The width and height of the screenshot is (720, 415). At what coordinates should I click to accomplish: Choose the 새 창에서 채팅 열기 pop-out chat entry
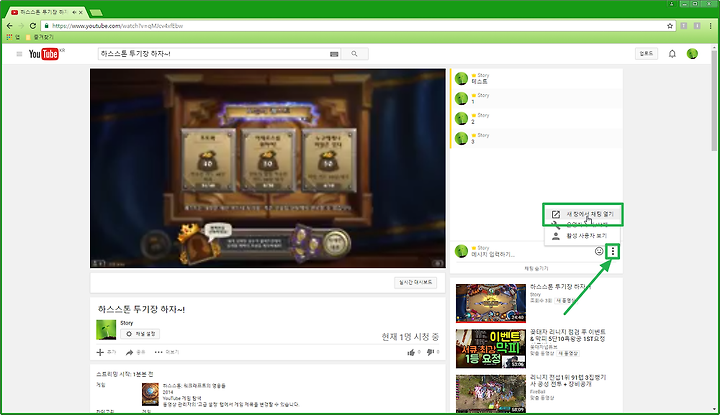[583, 214]
